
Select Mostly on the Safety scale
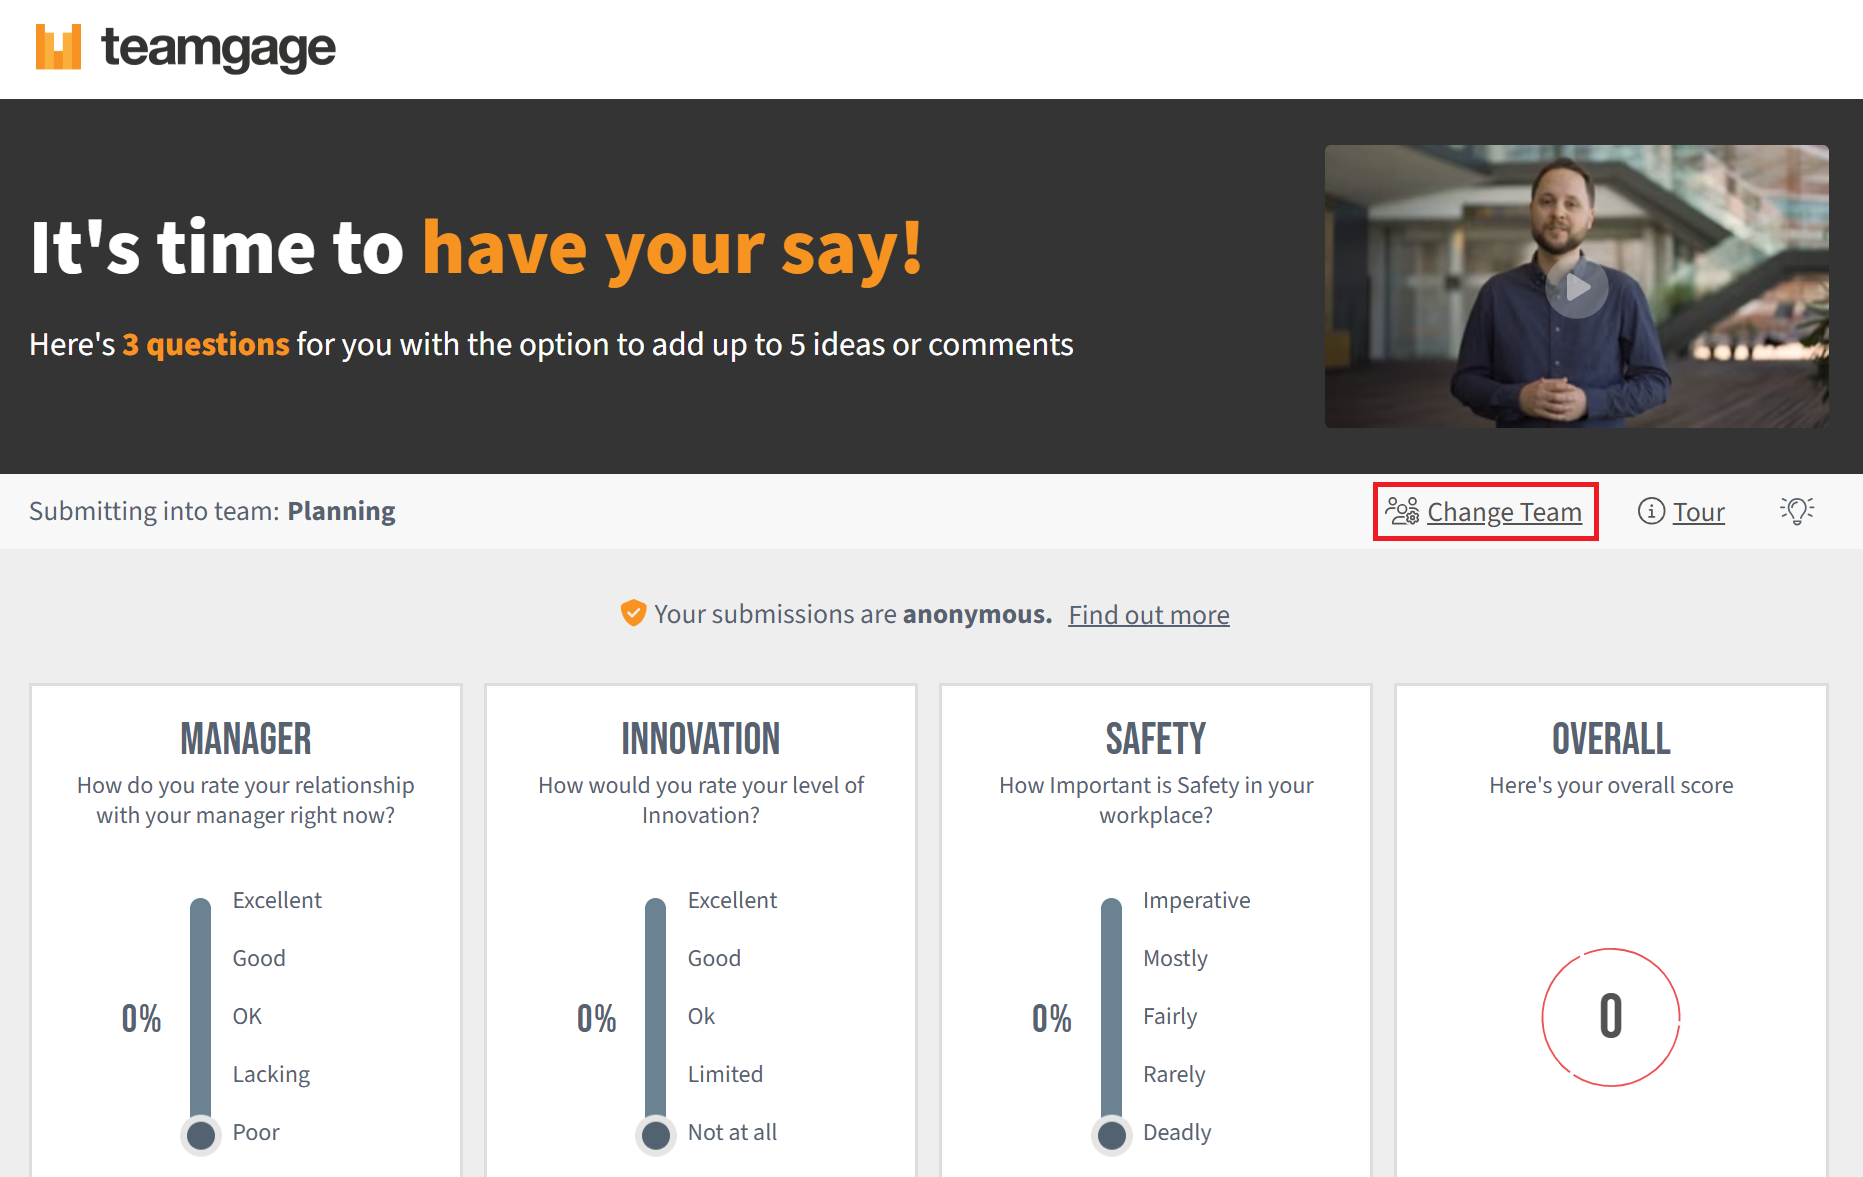point(1175,958)
